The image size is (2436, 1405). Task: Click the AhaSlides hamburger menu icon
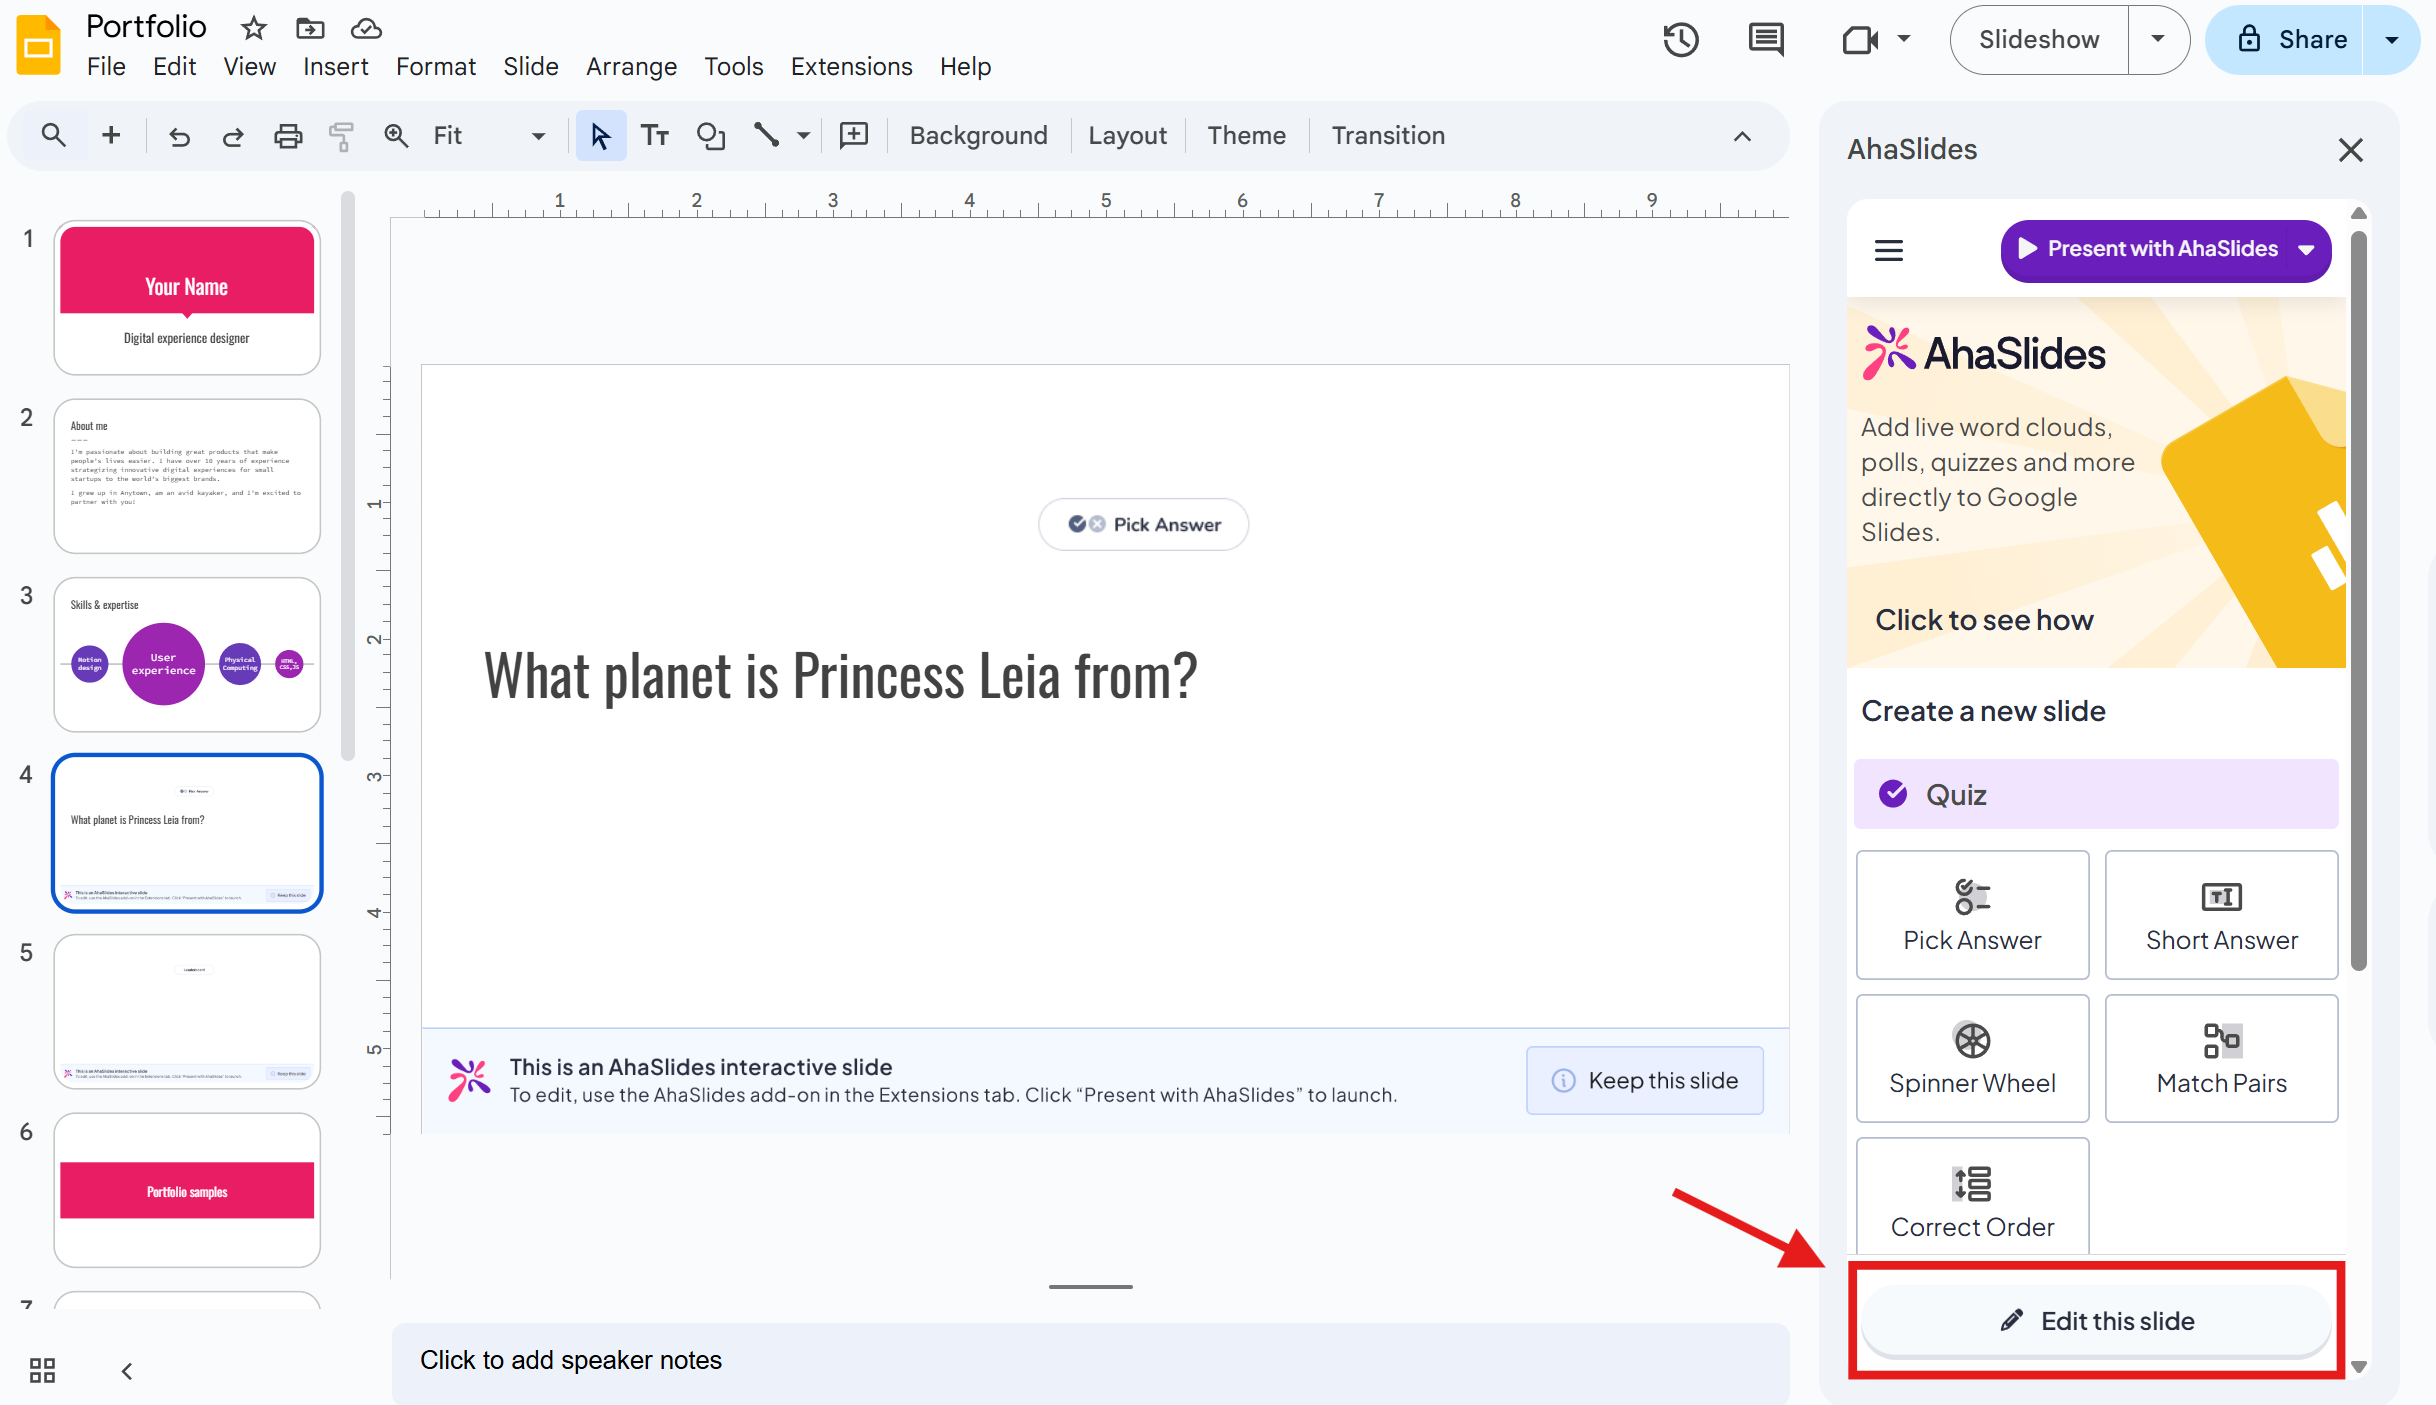[1888, 250]
